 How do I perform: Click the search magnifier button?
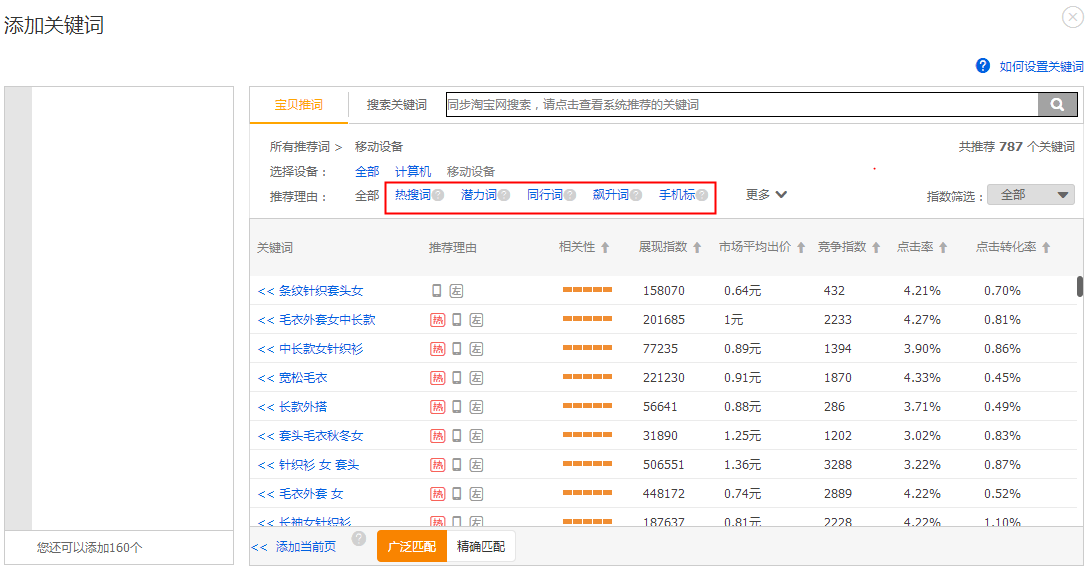(1057, 104)
